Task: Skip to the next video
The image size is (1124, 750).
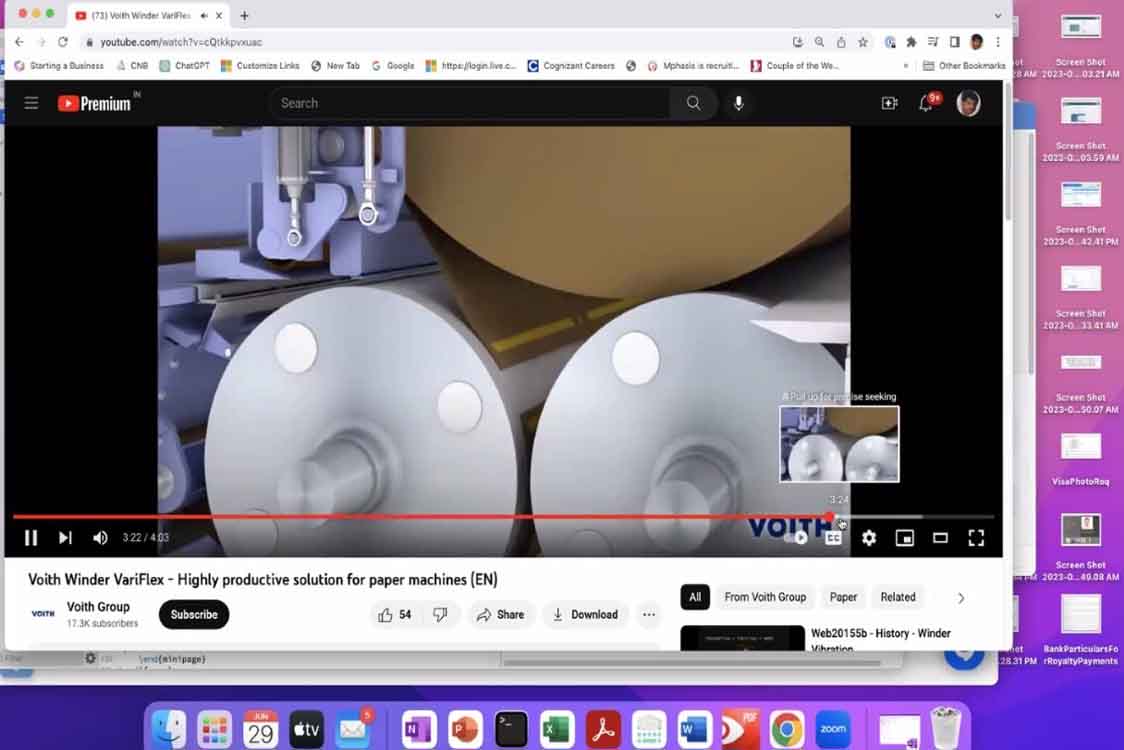Action: [65, 538]
